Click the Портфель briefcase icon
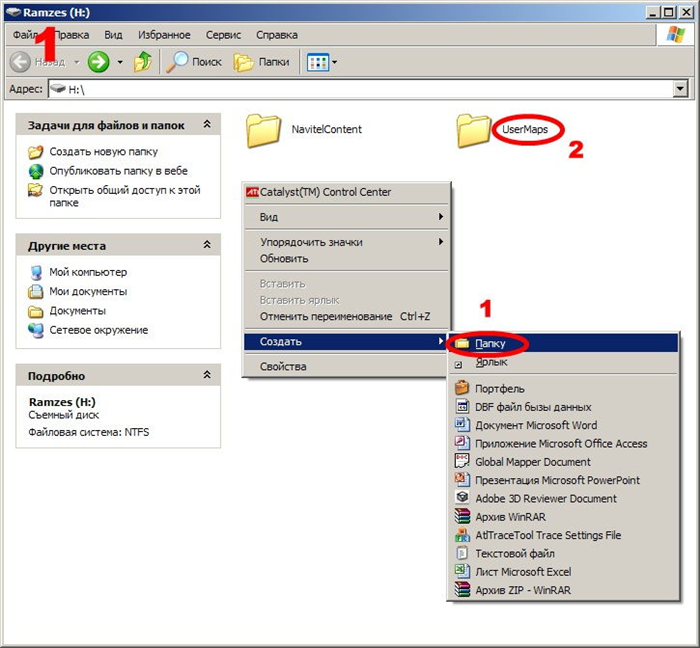This screenshot has height=648, width=700. point(462,387)
